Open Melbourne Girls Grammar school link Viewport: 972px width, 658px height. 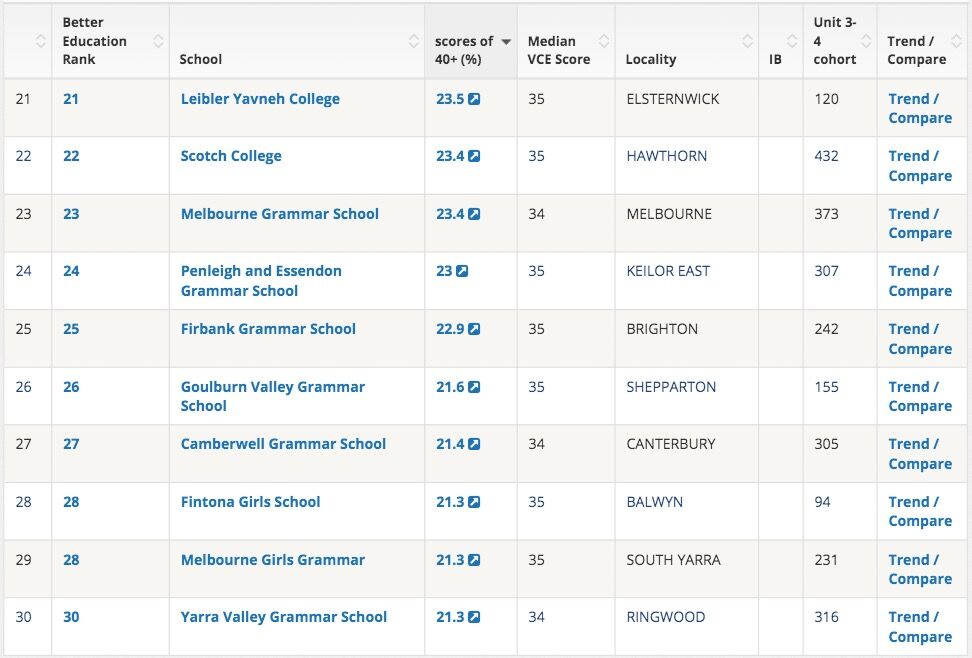coord(272,560)
